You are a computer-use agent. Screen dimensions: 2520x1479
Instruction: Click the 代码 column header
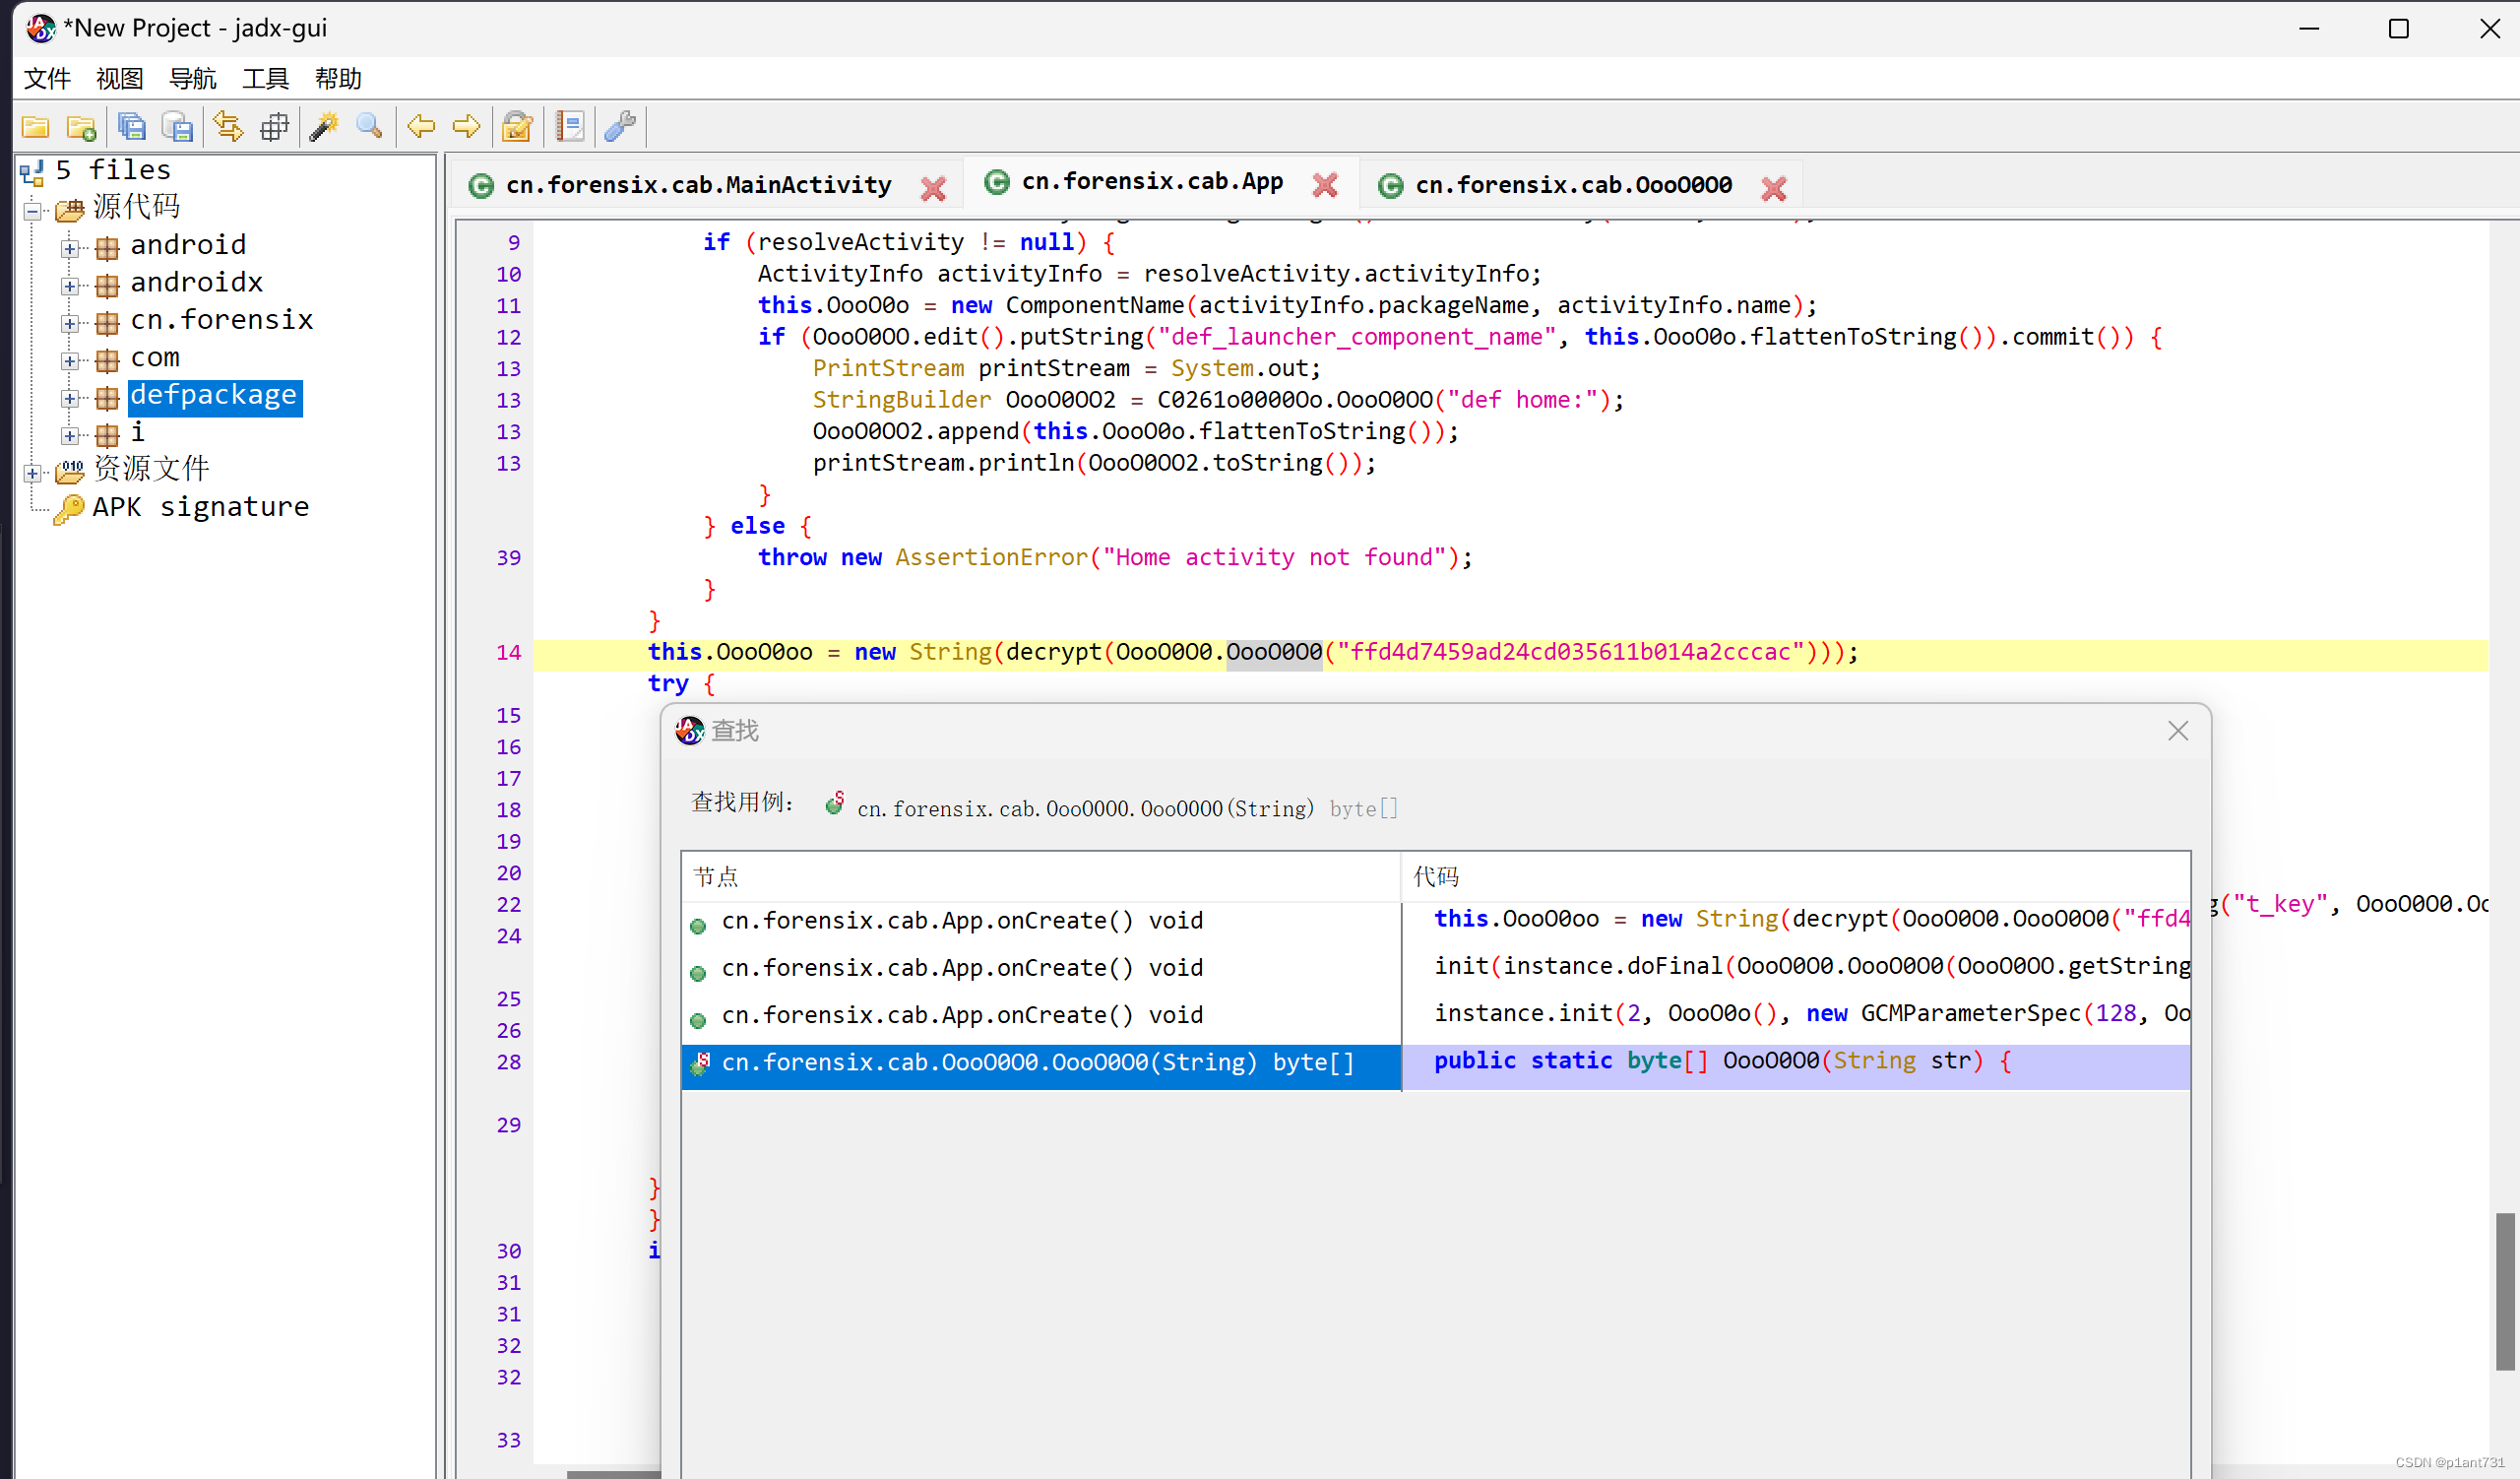1796,877
